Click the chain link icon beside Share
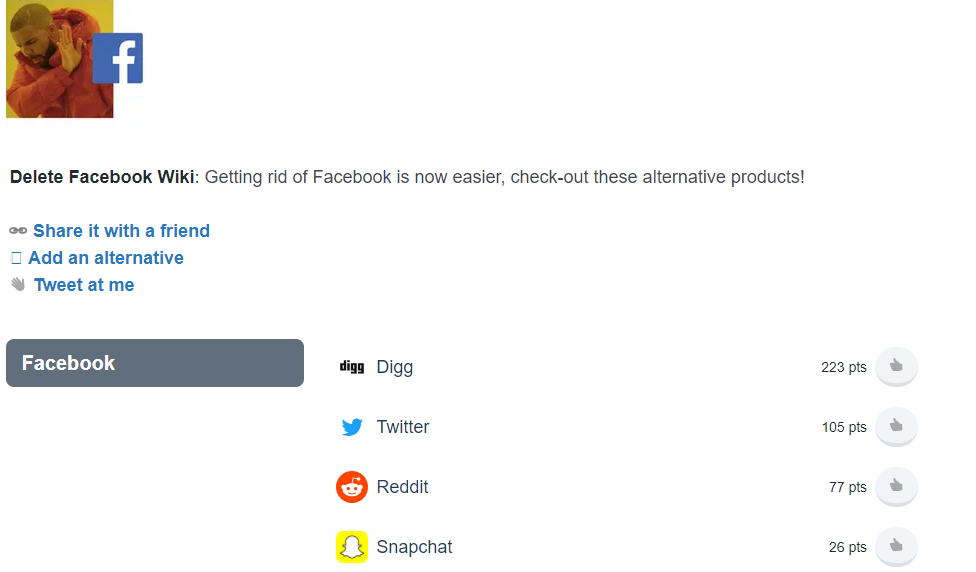 [18, 231]
